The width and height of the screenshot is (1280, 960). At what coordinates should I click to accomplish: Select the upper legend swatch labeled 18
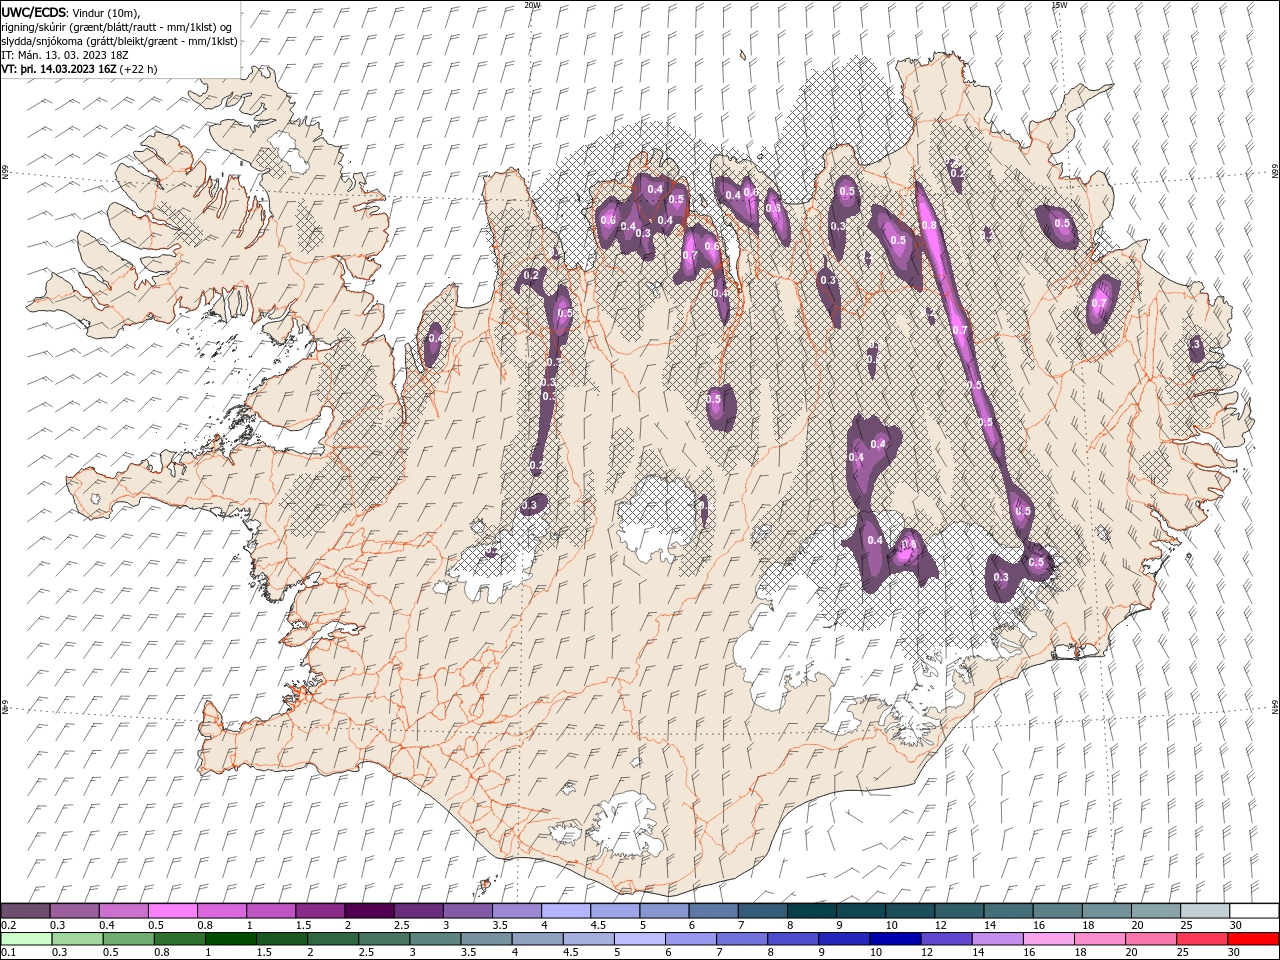tap(1105, 910)
